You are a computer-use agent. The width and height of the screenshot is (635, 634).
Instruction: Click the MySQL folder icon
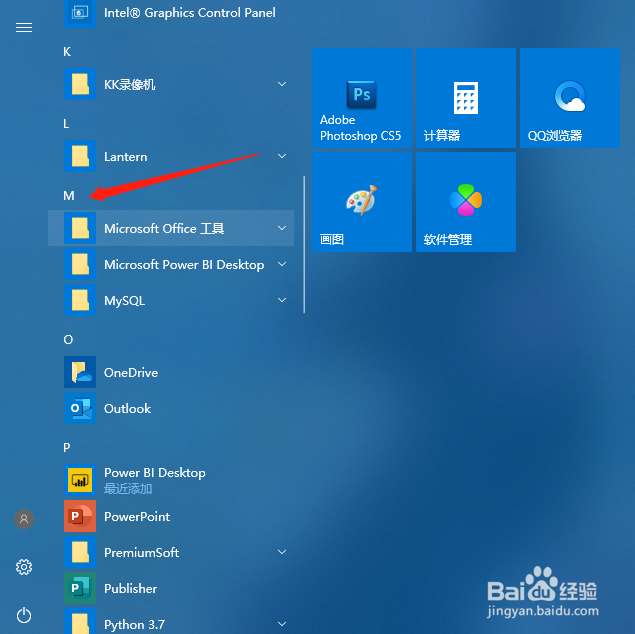[80, 300]
